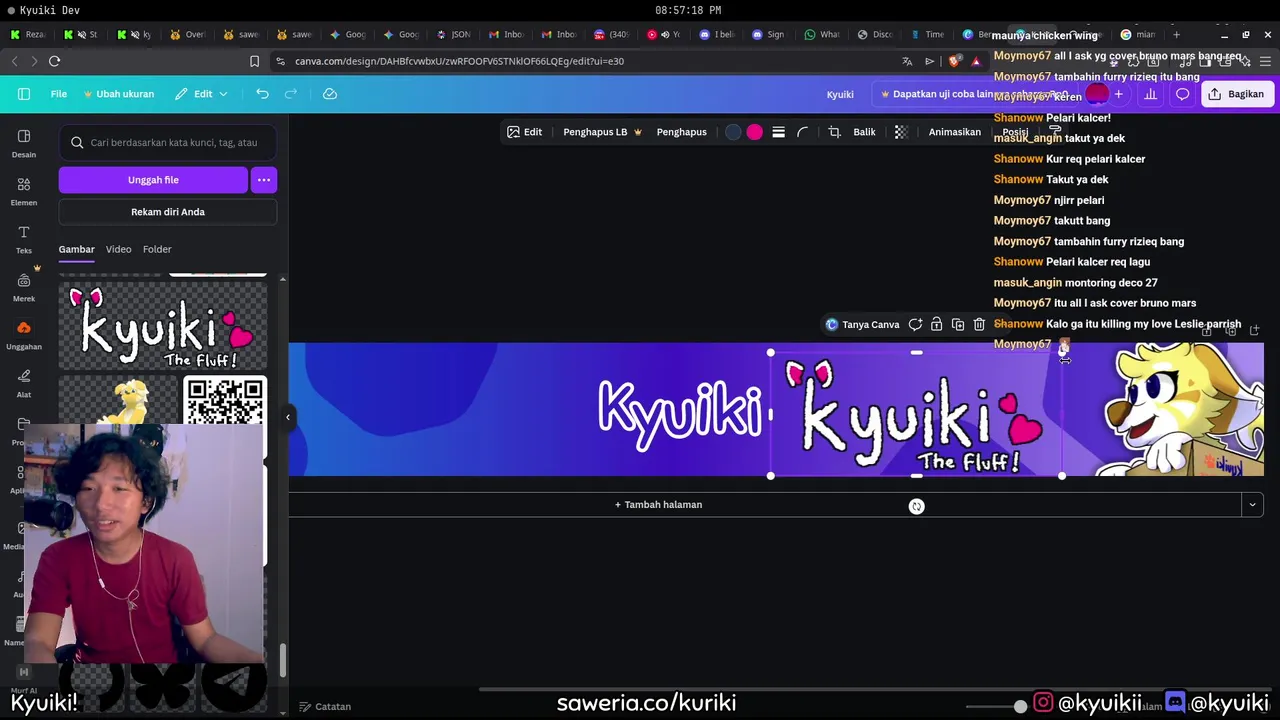This screenshot has width=1280, height=720.
Task: Click the clock in the top bar
Action: pos(688,10)
